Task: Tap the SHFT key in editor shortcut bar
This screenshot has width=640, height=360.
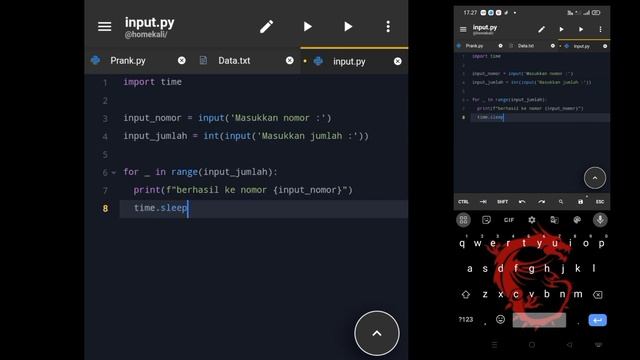Action: 502,202
